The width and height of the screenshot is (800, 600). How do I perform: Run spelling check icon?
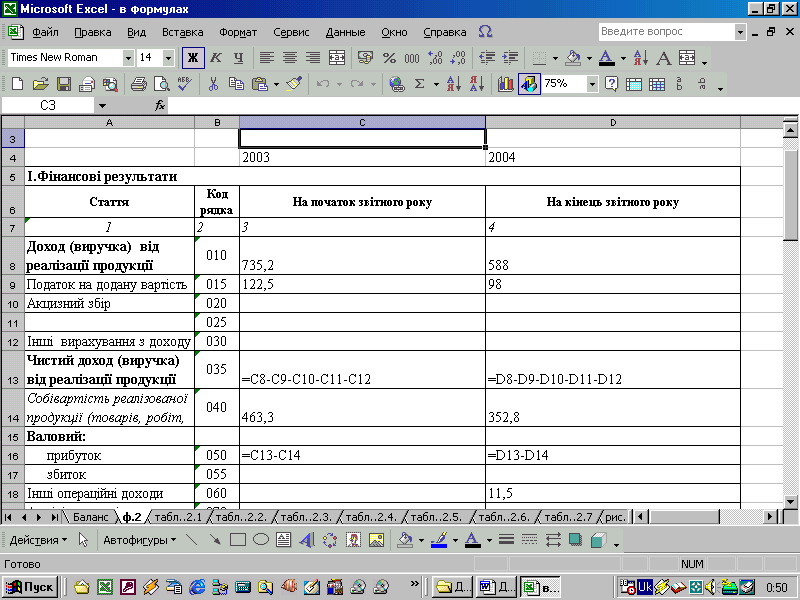pyautogui.click(x=185, y=84)
